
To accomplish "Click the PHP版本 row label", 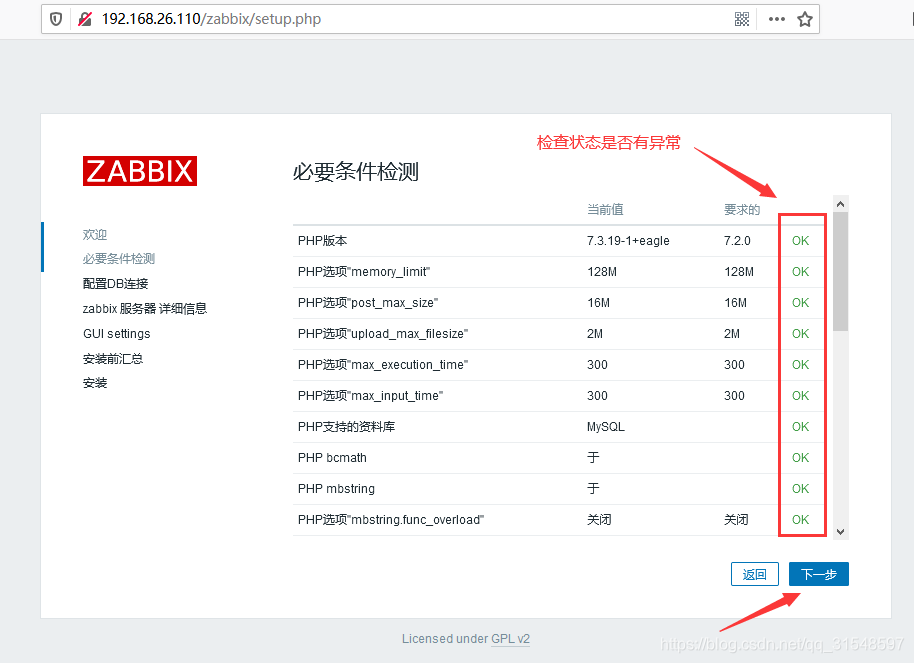I will point(322,241).
